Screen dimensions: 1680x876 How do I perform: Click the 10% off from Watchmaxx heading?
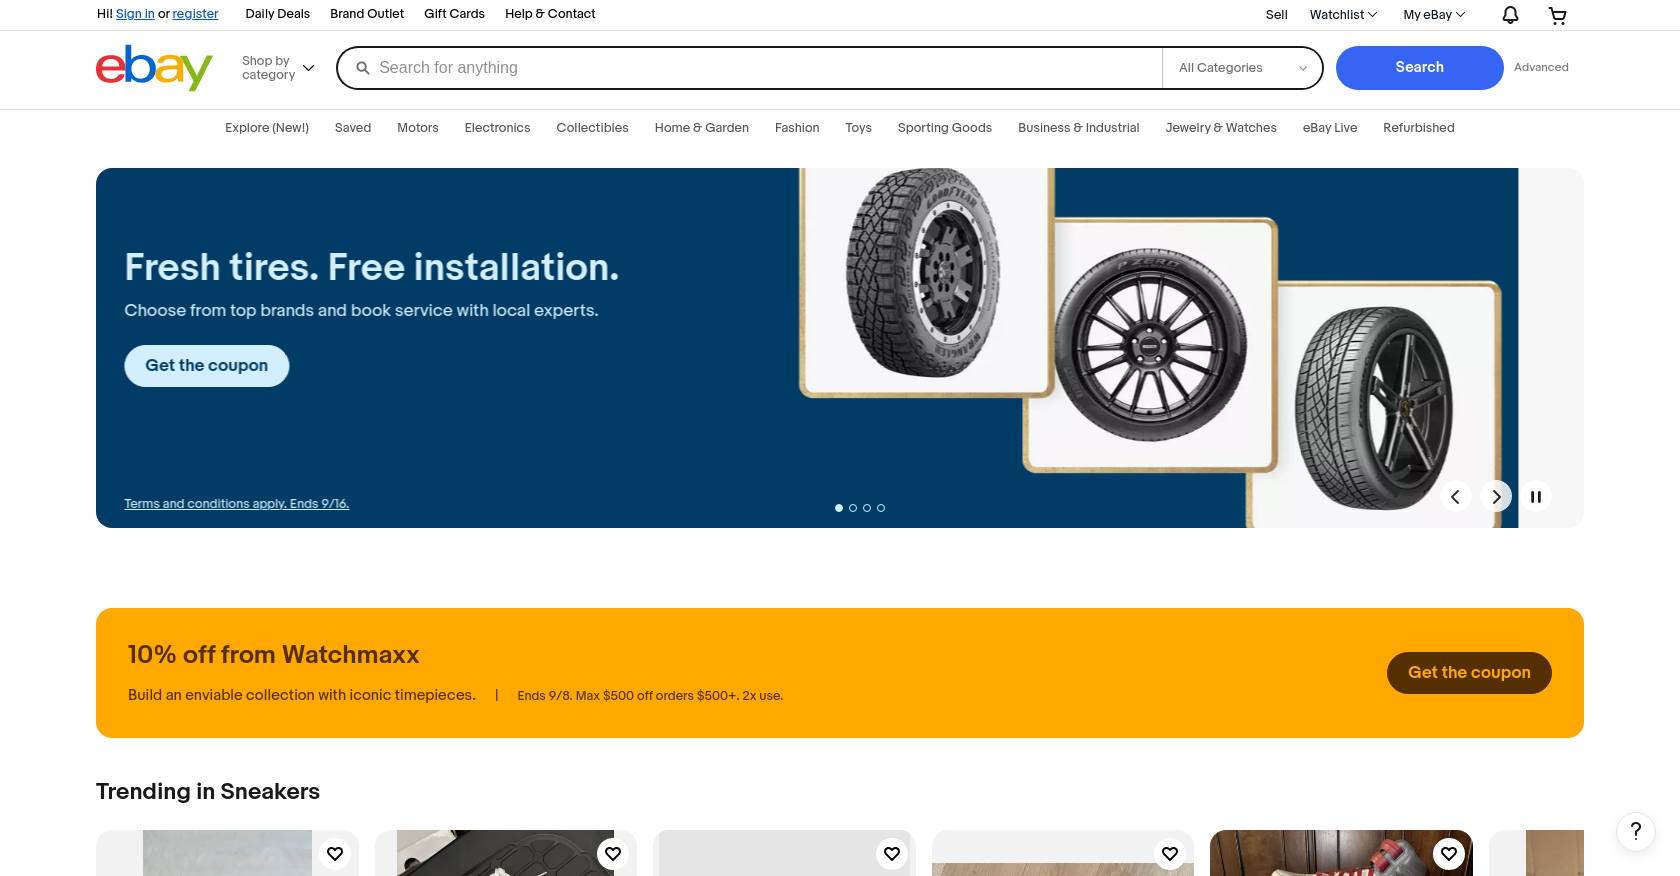tap(274, 655)
